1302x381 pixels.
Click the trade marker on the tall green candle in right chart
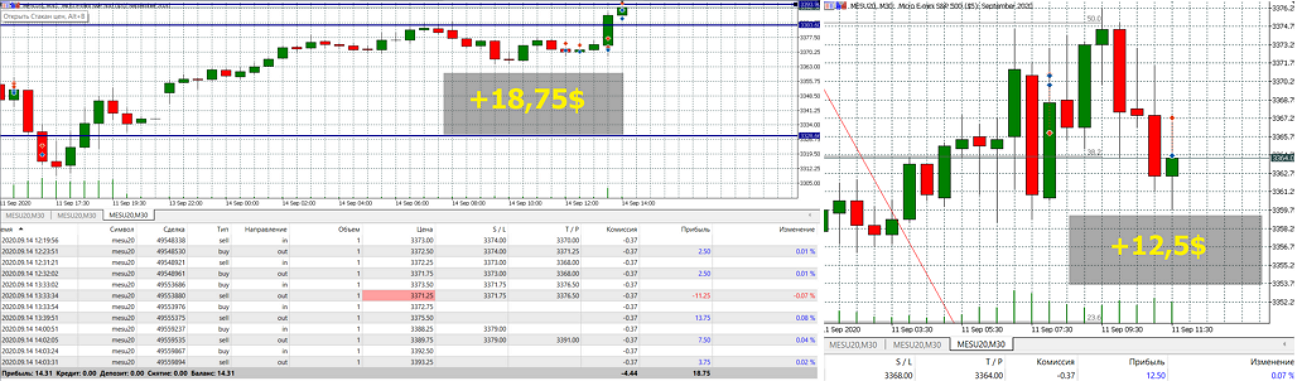click(x=1049, y=133)
